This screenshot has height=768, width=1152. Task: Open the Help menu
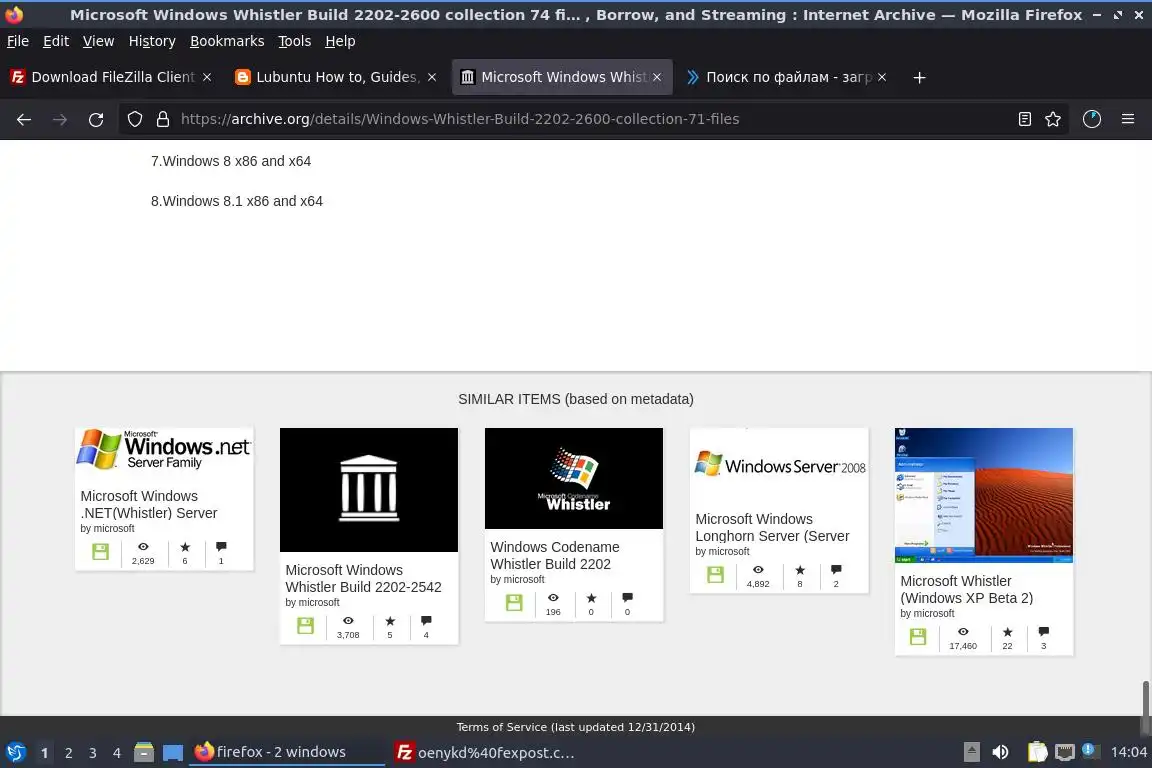[340, 41]
